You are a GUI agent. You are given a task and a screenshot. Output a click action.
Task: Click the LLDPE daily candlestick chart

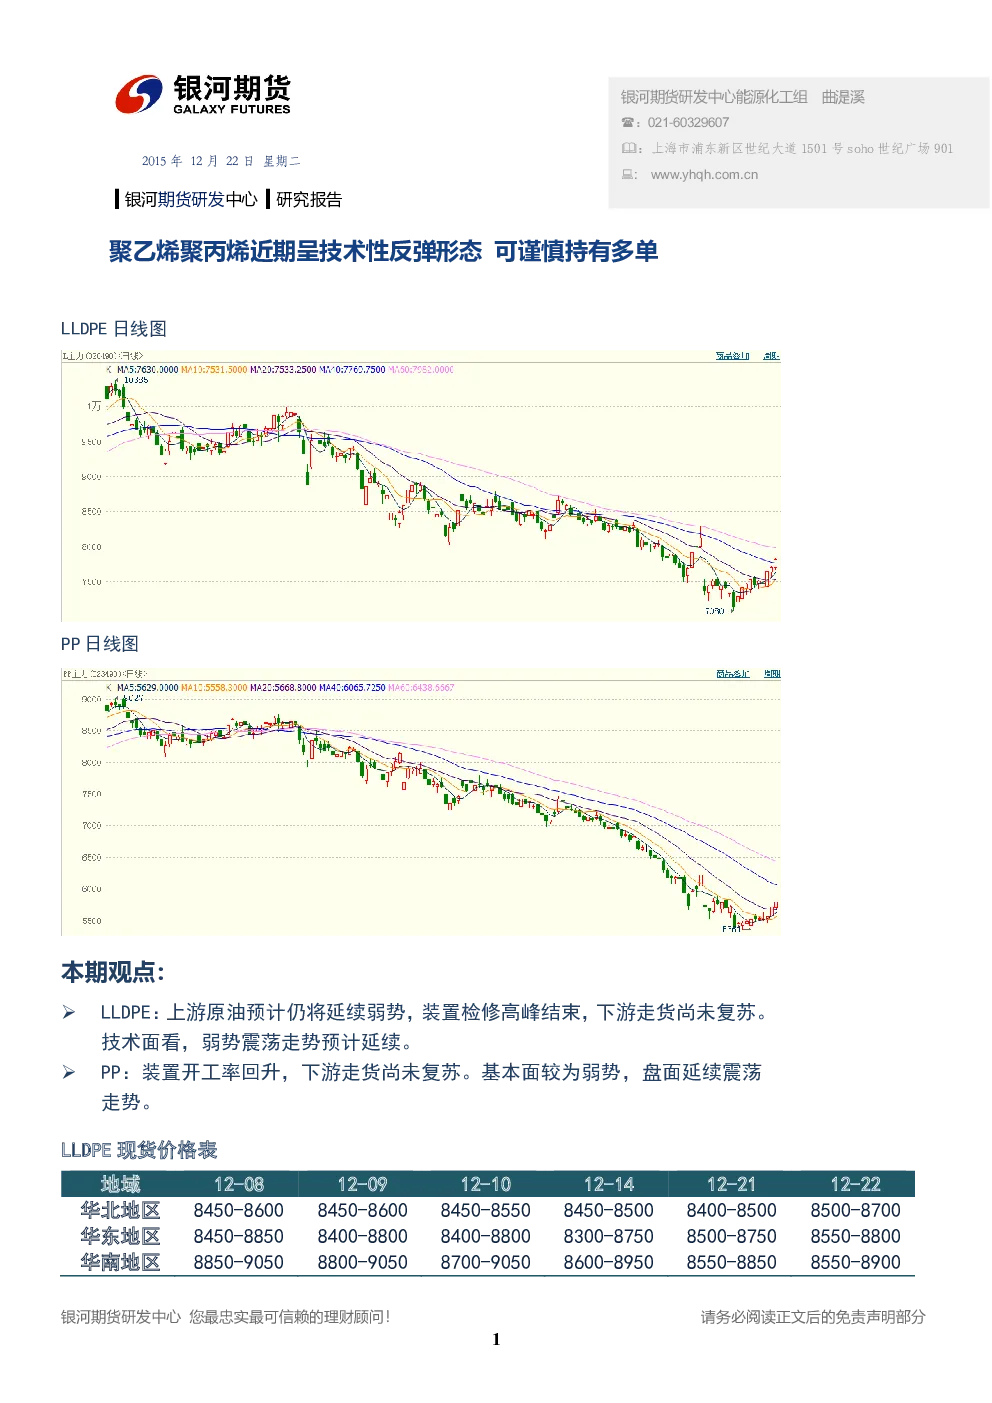point(421,486)
